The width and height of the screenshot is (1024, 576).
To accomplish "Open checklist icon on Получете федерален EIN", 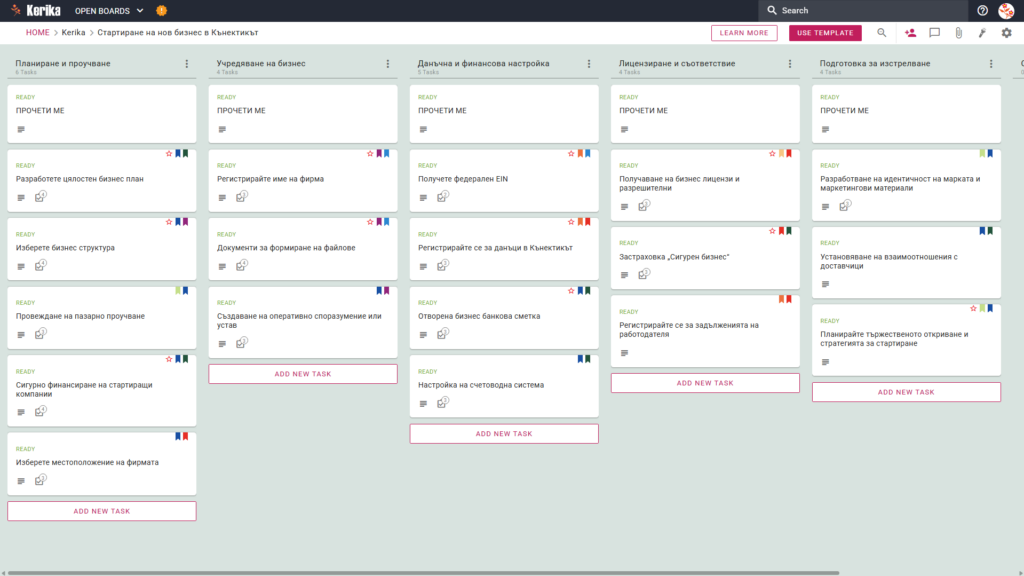I will coord(443,197).
